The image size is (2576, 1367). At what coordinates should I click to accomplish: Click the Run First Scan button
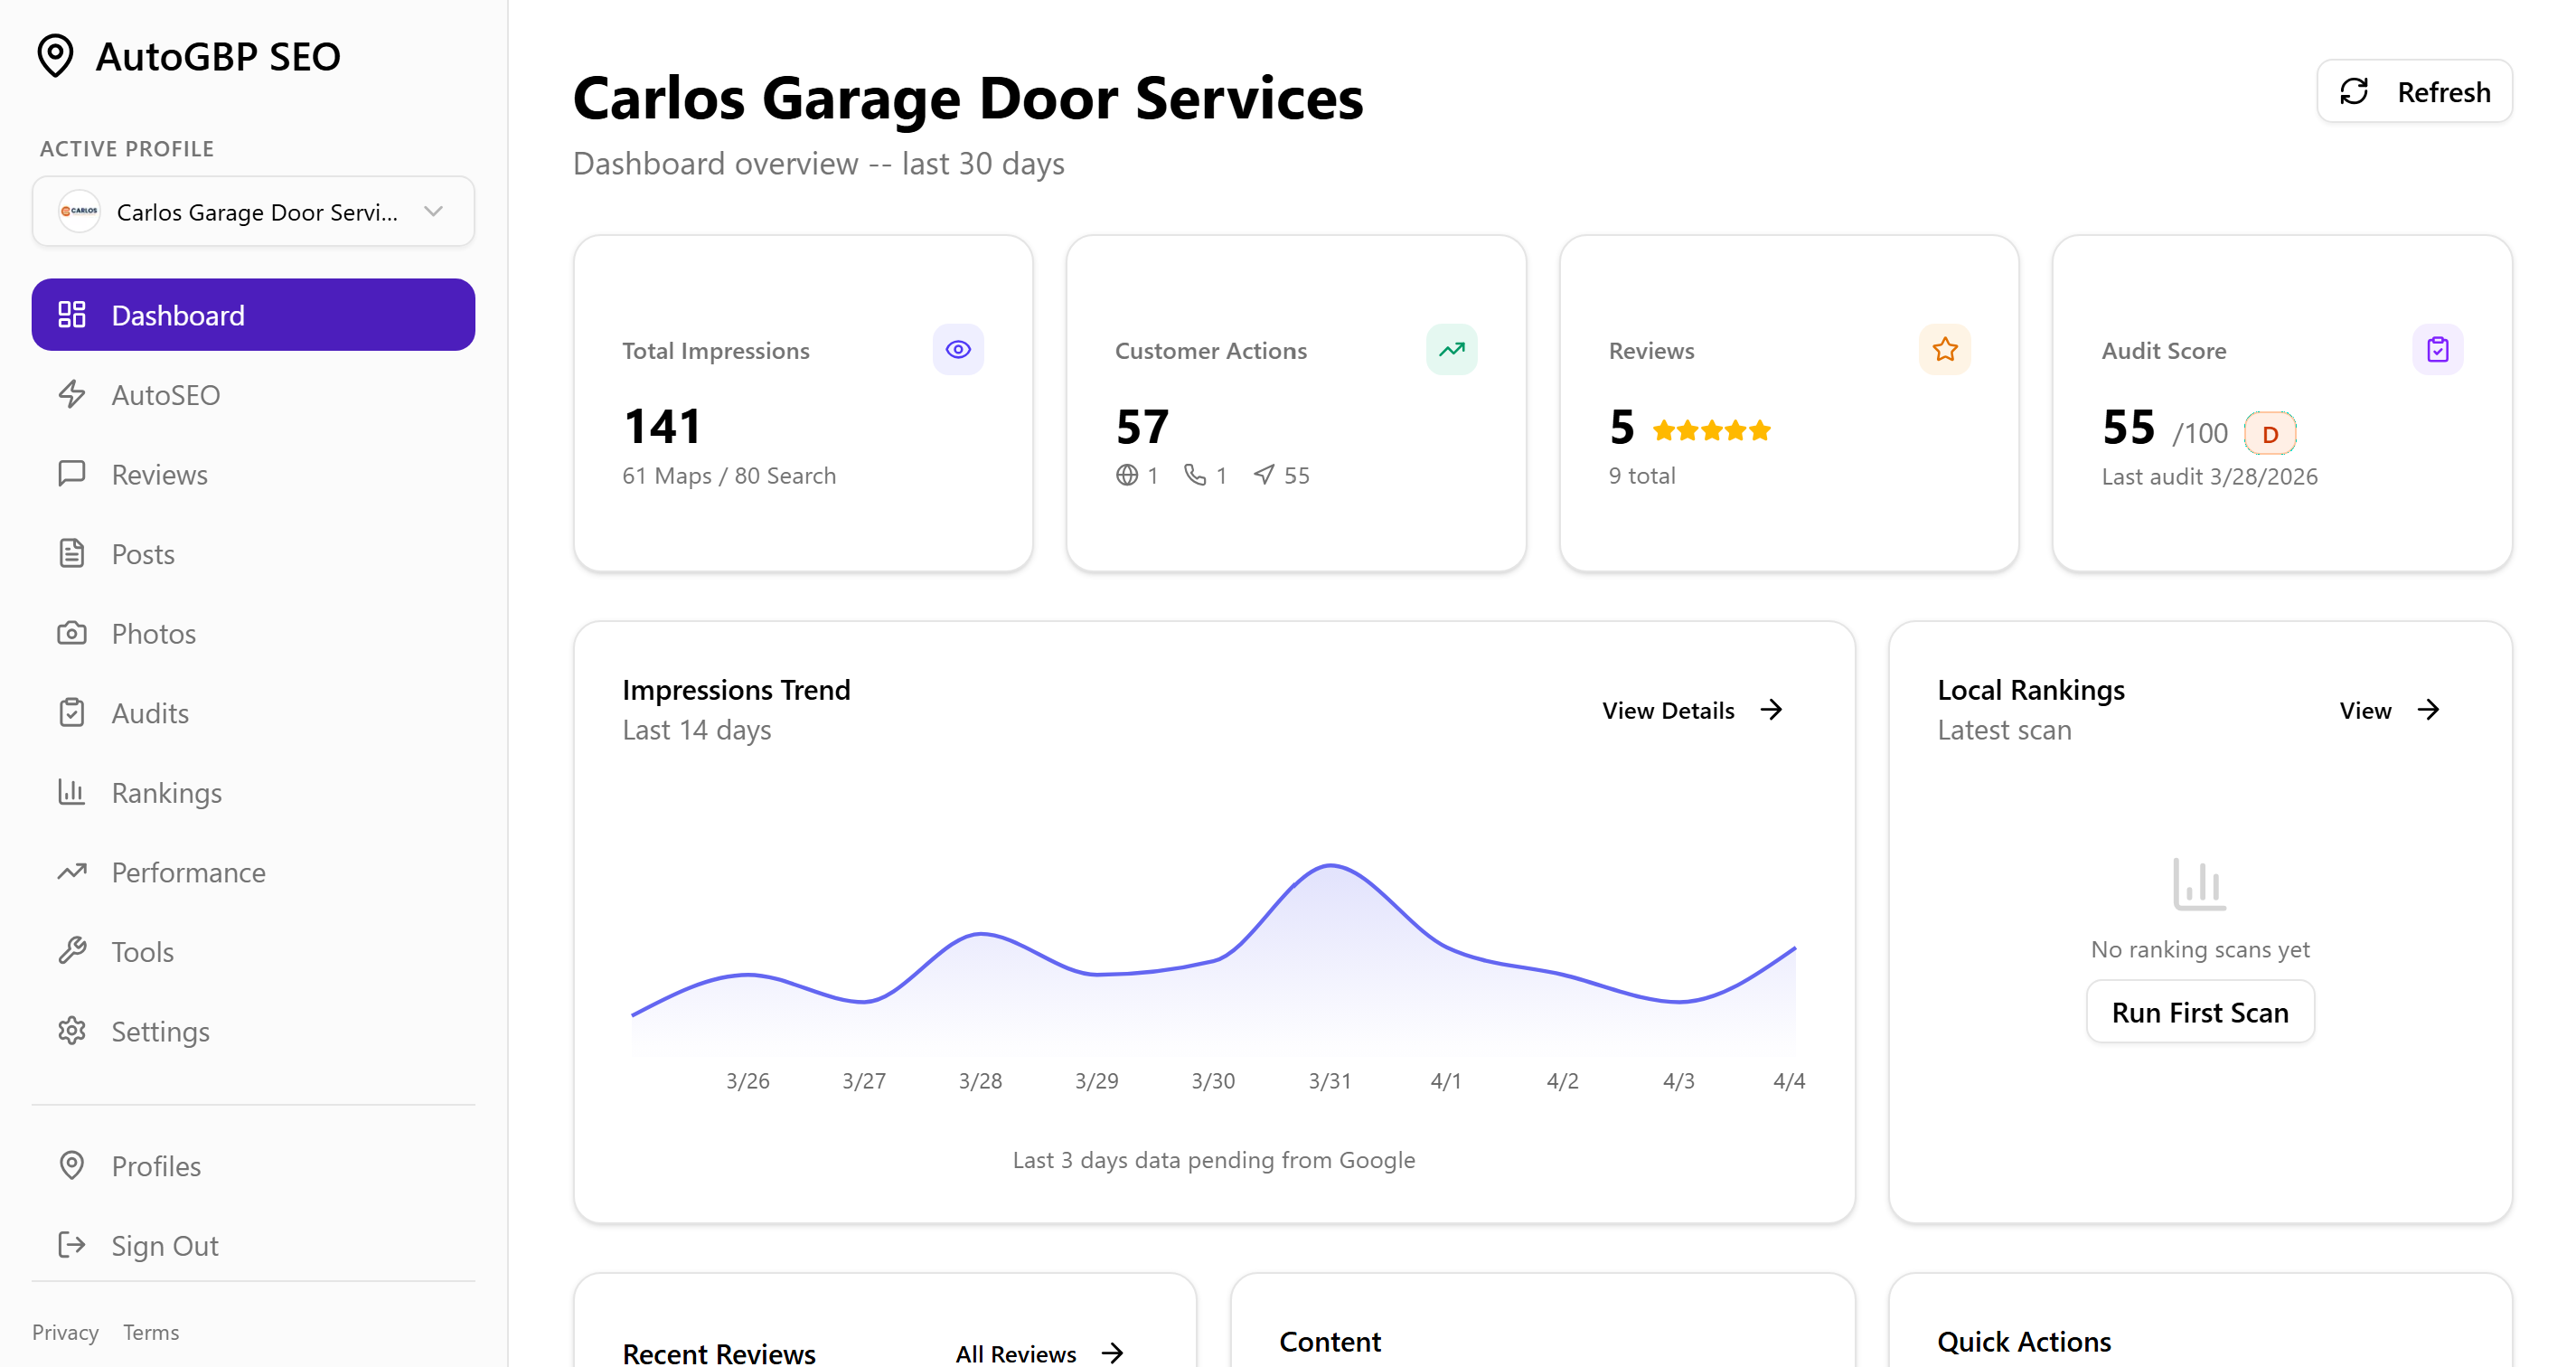coord(2198,1012)
